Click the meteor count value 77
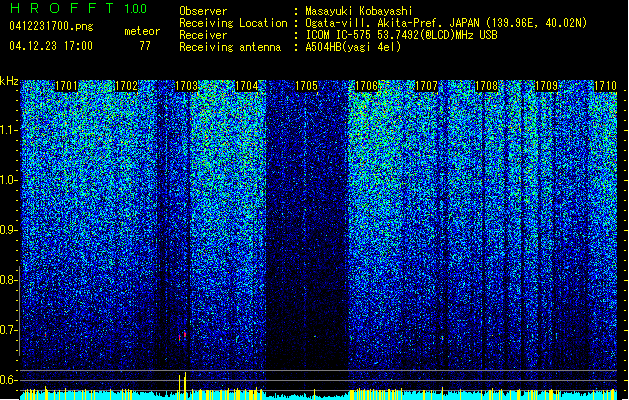The image size is (629, 400). [145, 46]
